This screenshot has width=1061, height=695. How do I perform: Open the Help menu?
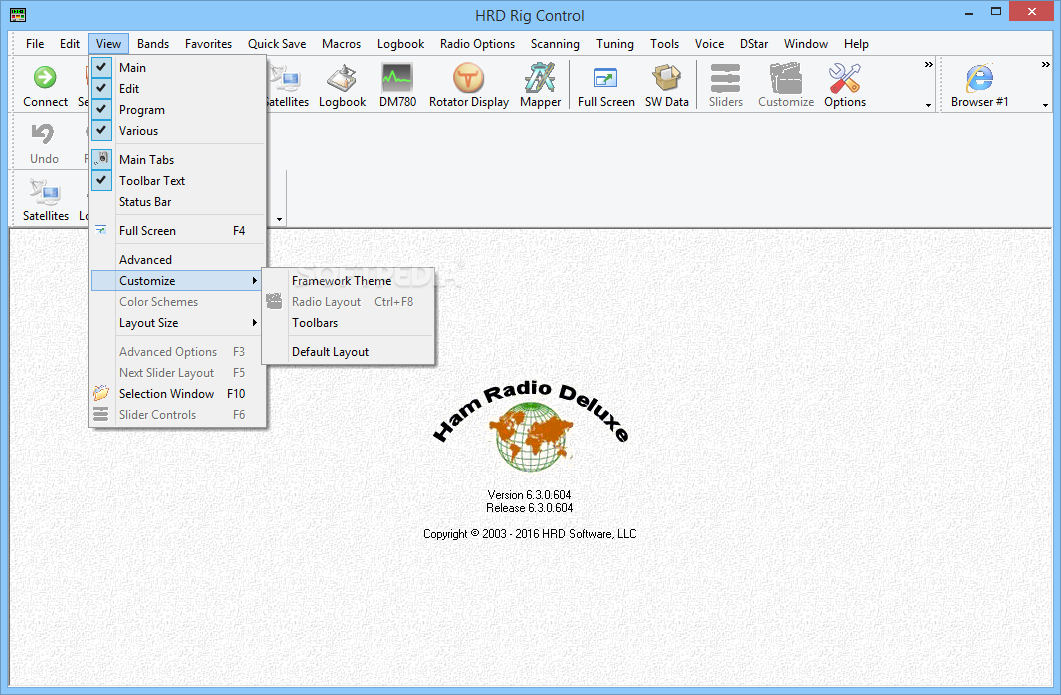[856, 43]
